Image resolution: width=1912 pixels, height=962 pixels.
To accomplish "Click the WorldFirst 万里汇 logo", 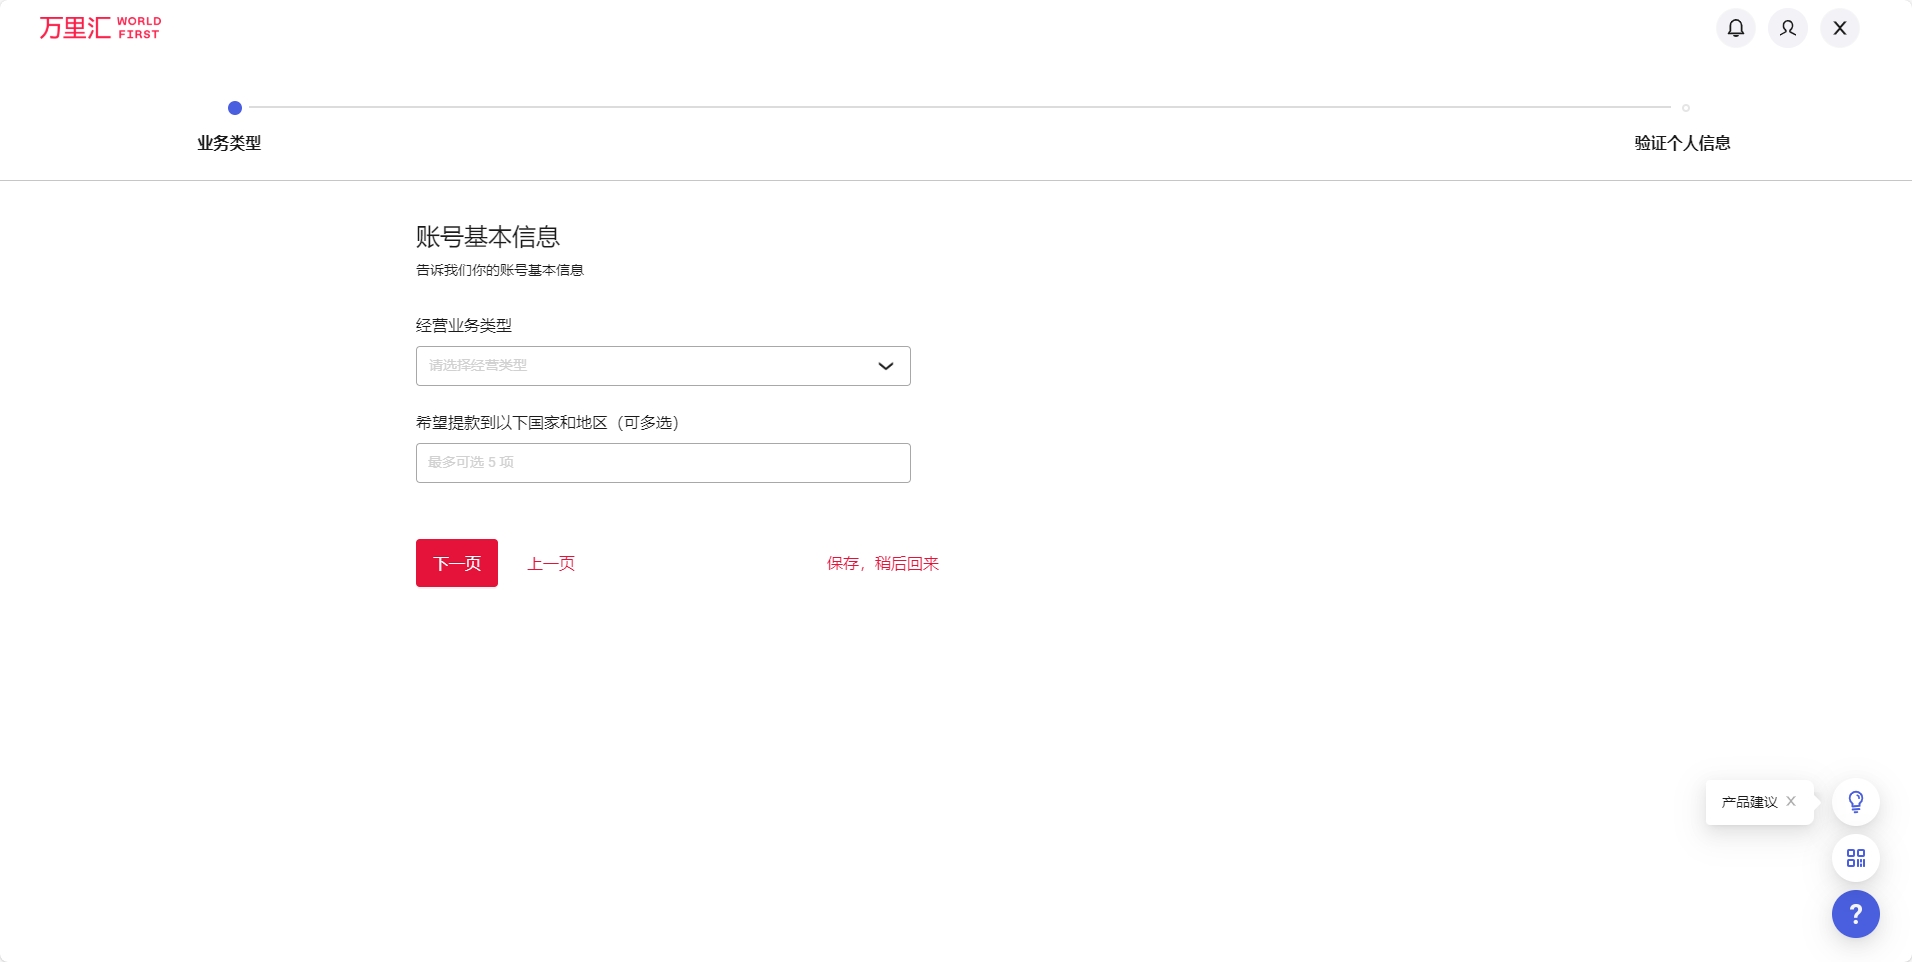I will [x=100, y=27].
